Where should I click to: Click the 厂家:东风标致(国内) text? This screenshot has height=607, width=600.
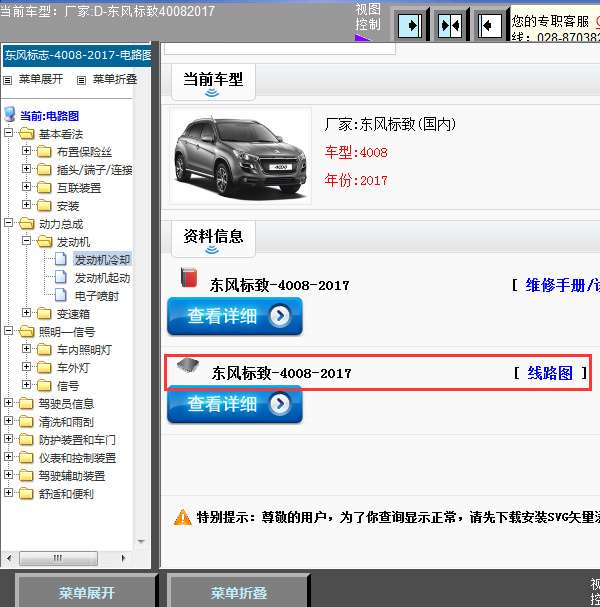[390, 124]
